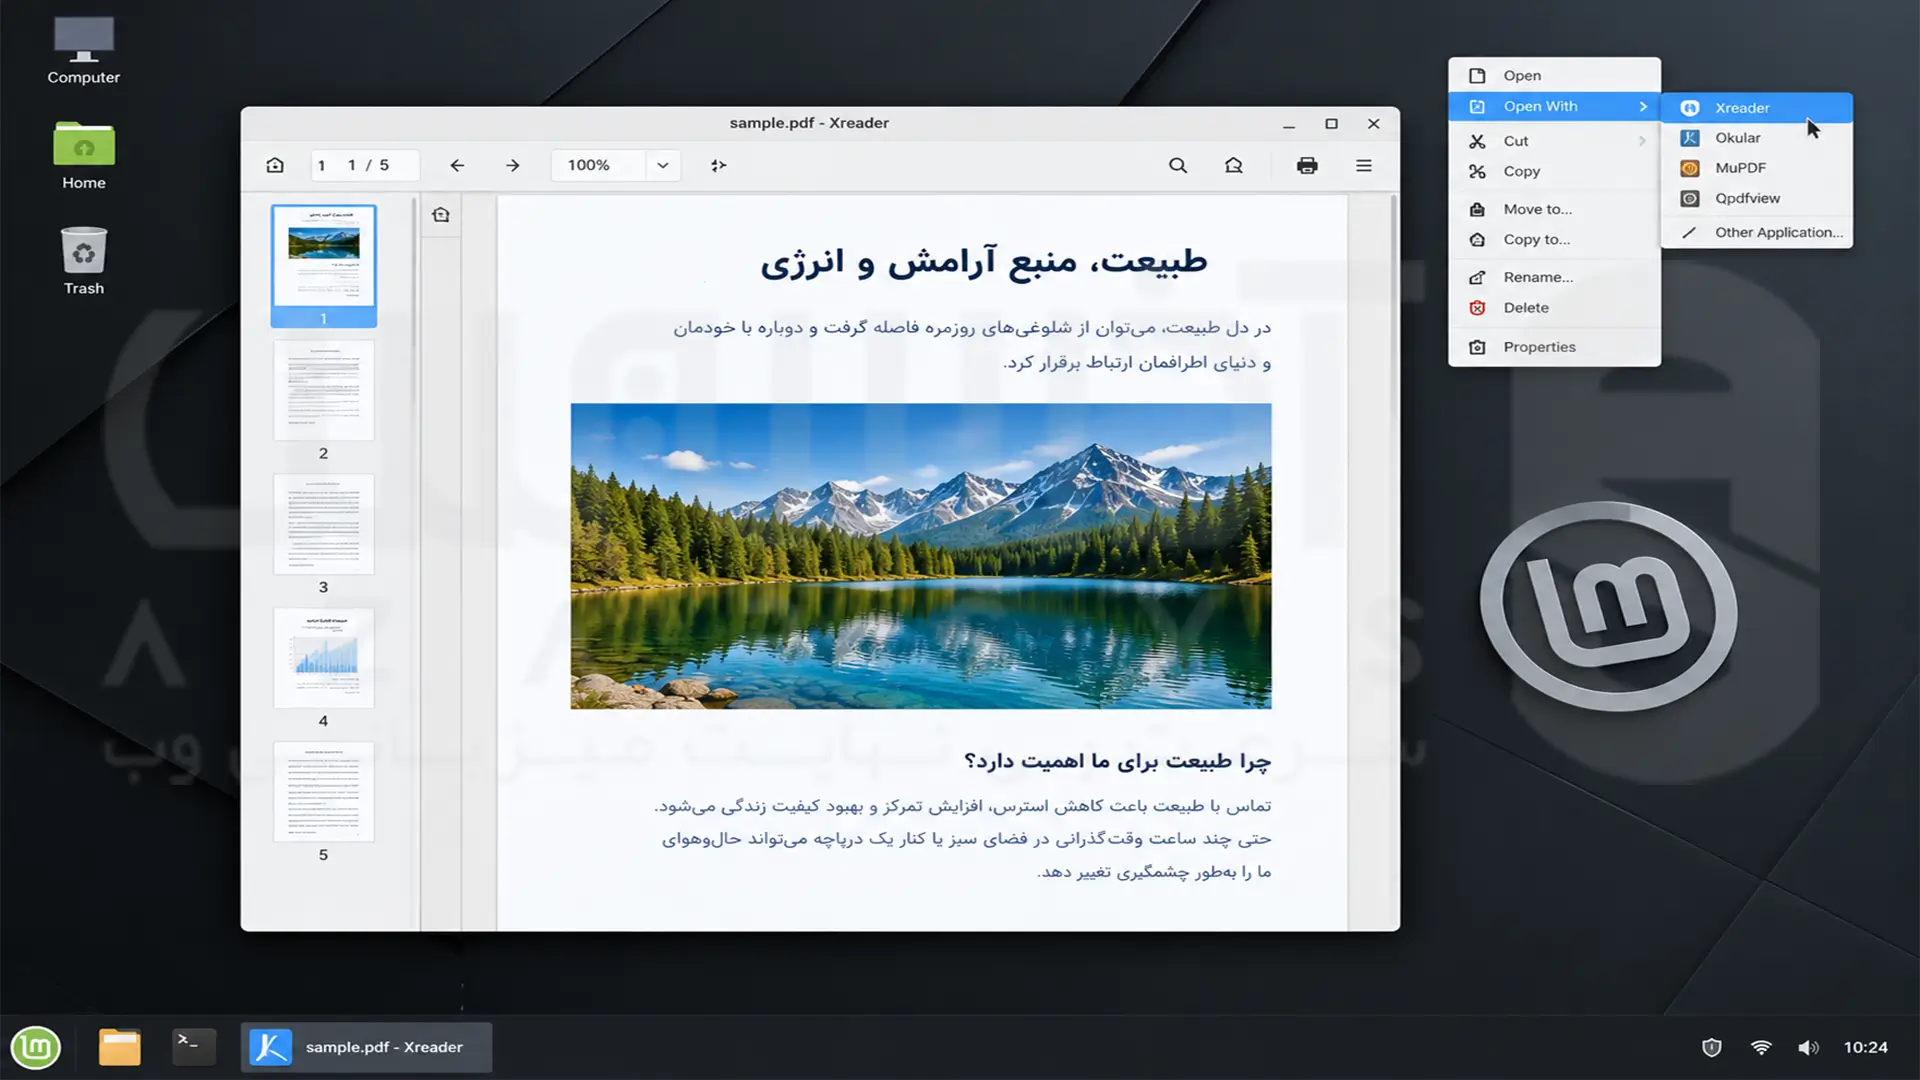Click sample.pdf - Xreader taskbar button
This screenshot has width=1920, height=1080.
[x=366, y=1047]
